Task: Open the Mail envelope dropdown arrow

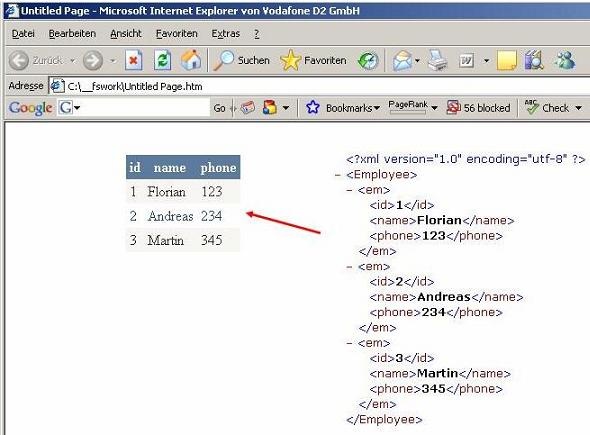Action: pos(417,61)
